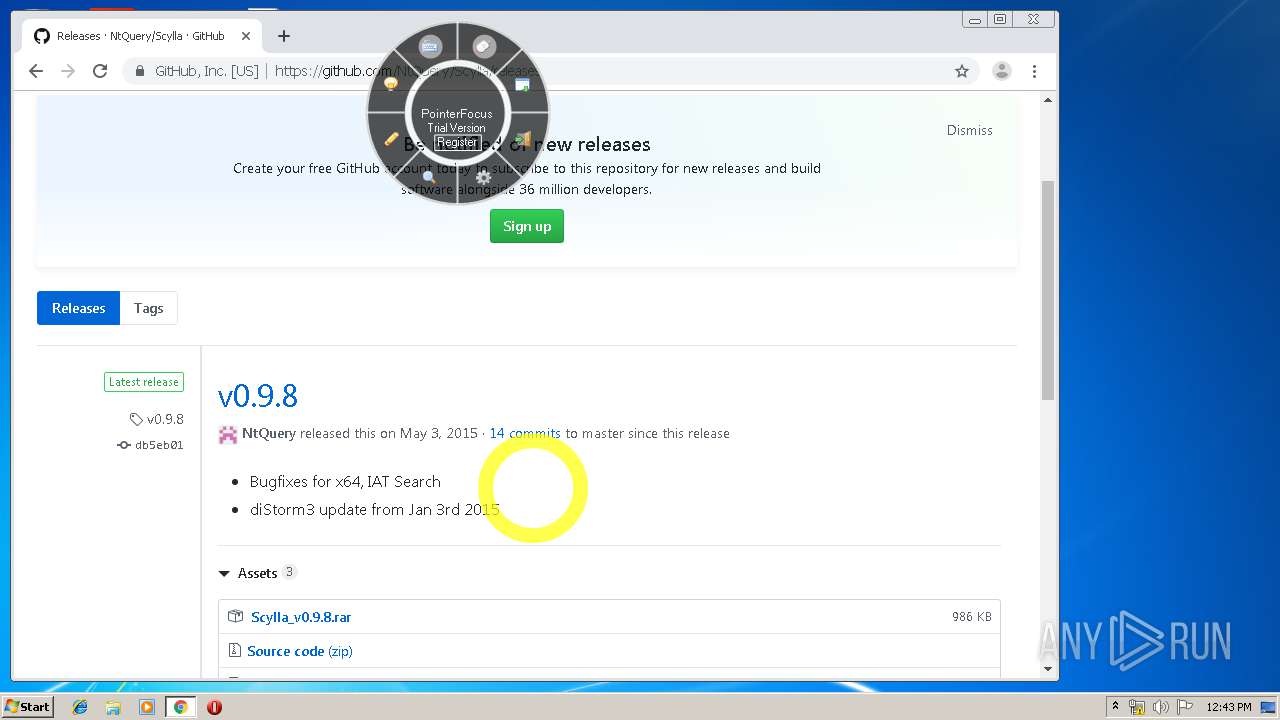Click NtQuery's avatar image
The height and width of the screenshot is (720, 1280).
(228, 434)
